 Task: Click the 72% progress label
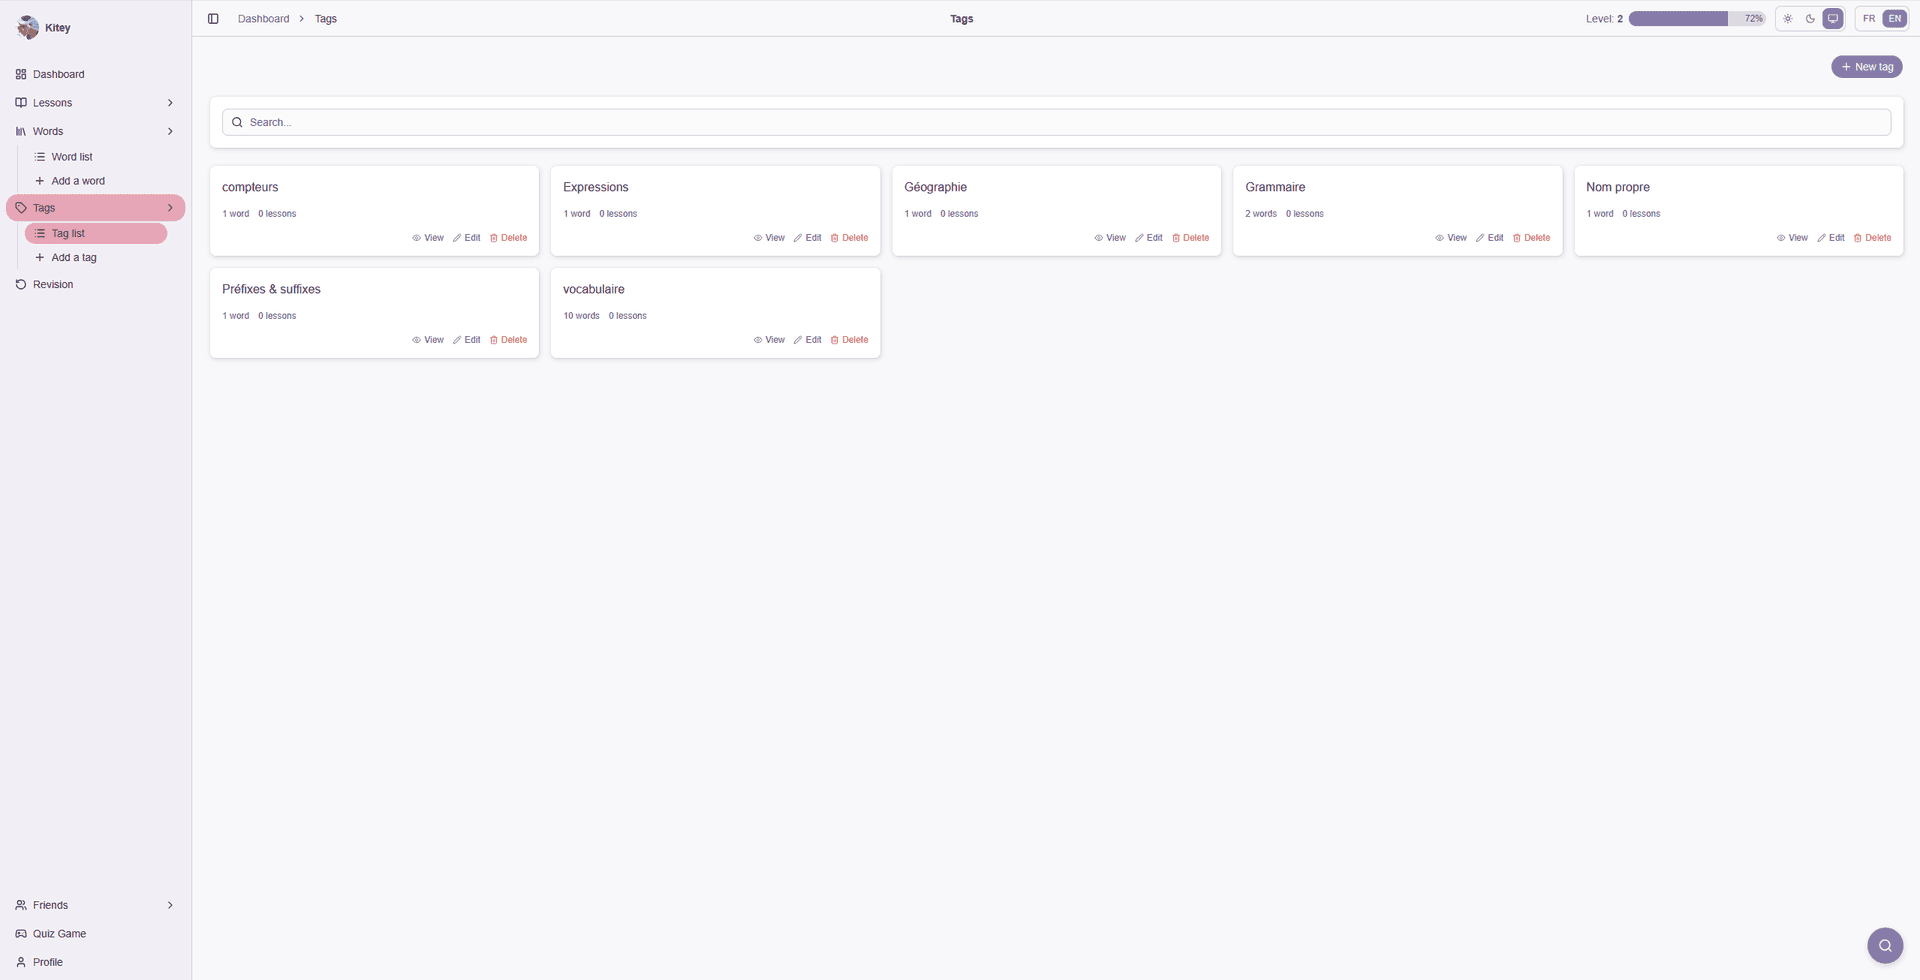[x=1754, y=19]
